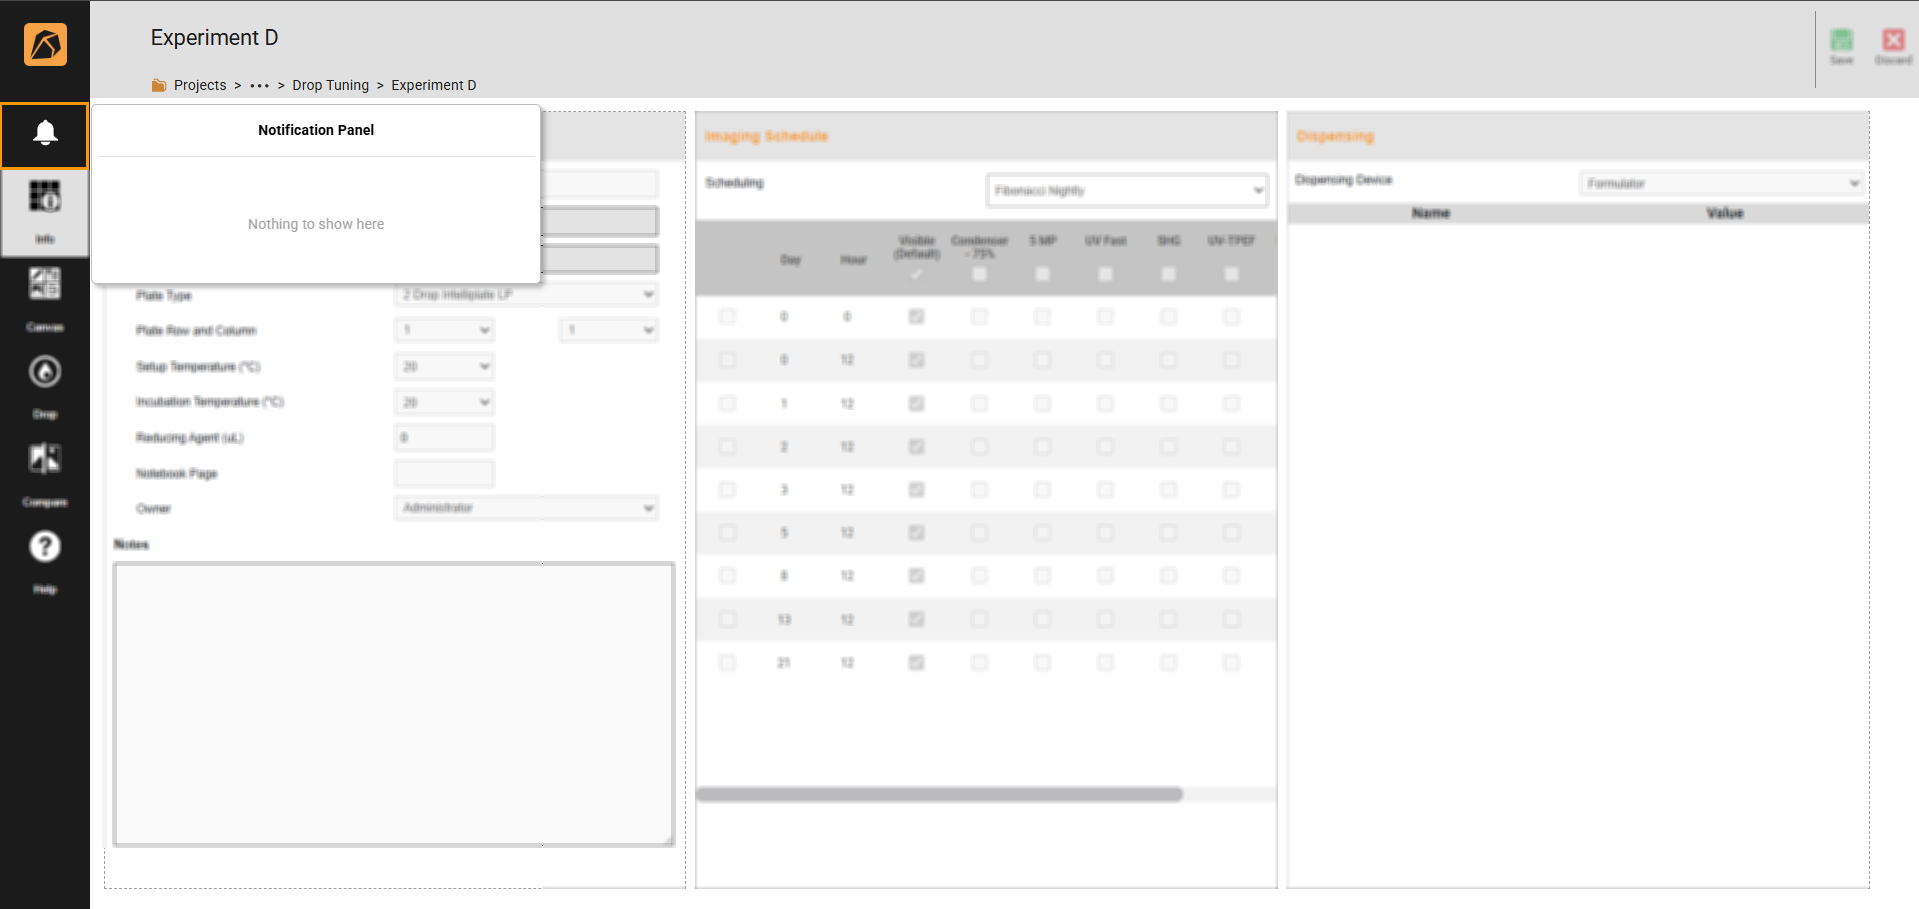Viewport: 1919px width, 909px height.
Task: Open the Owner dropdown showing Administrator
Action: [x=526, y=508]
